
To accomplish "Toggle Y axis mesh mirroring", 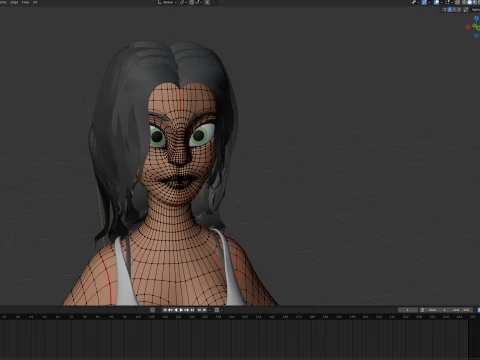I will click(x=454, y=10).
